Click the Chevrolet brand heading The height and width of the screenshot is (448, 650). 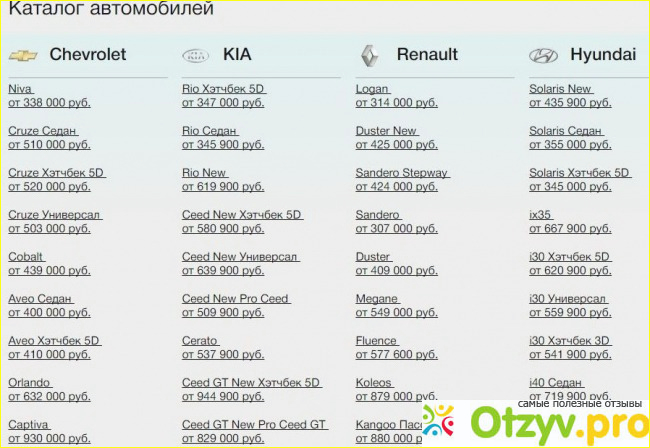[x=88, y=54]
